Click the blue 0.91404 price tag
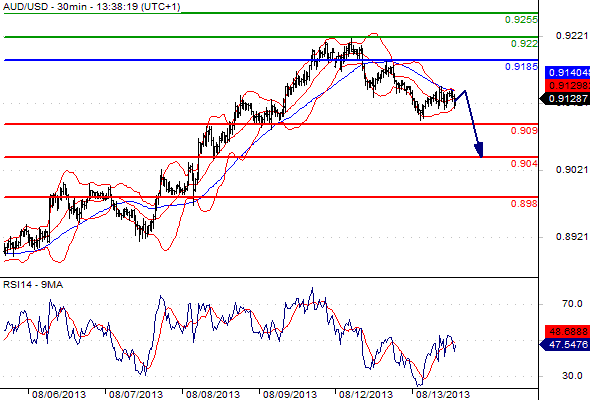The height and width of the screenshot is (400, 590). click(x=567, y=73)
